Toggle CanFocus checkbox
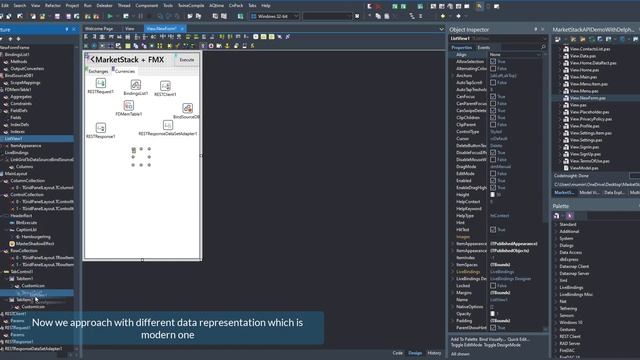This screenshot has width=640, height=360. 493,97
